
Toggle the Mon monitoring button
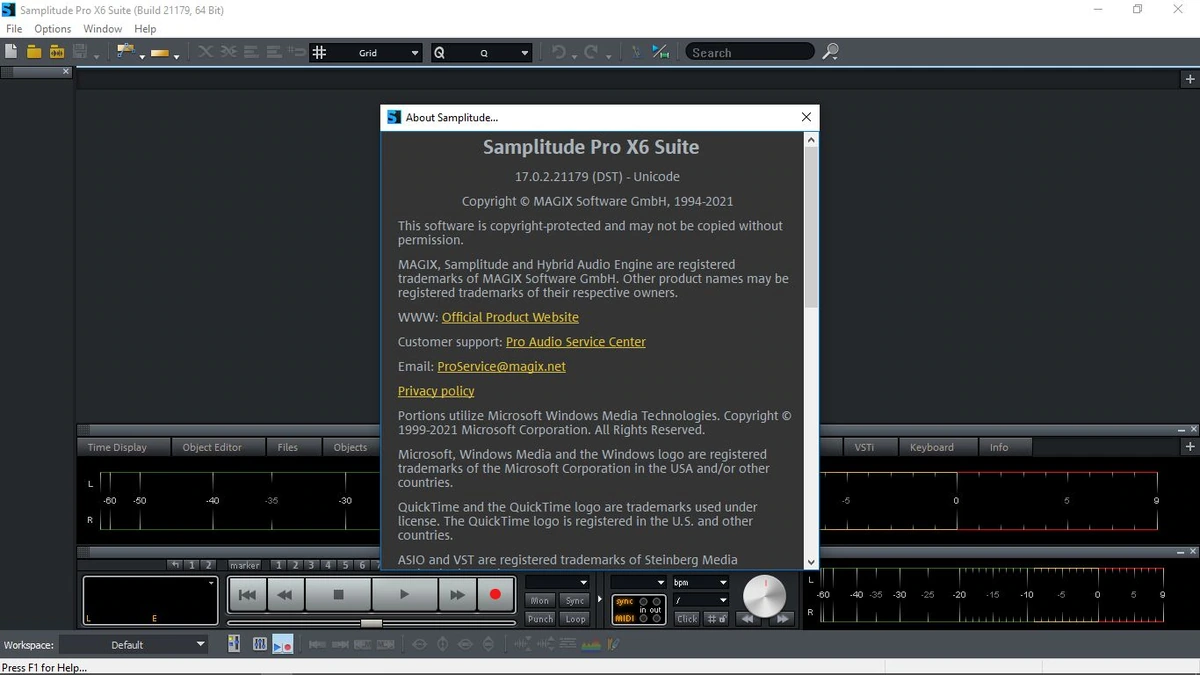point(540,601)
